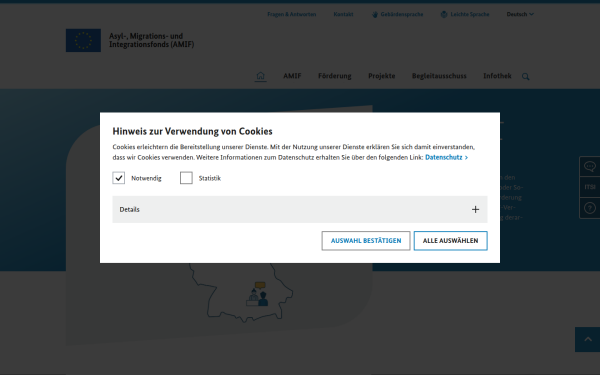Click the Leichte Sprache icon
Screen dimensions: 600x375
[444, 15]
